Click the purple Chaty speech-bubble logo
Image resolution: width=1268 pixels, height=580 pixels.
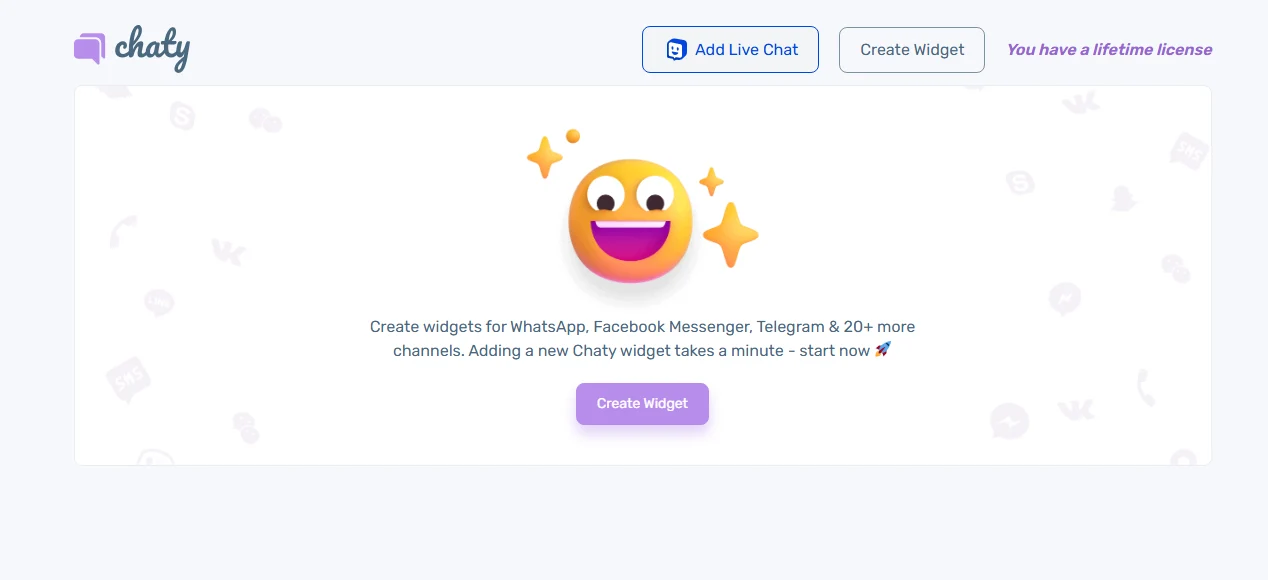tap(89, 48)
